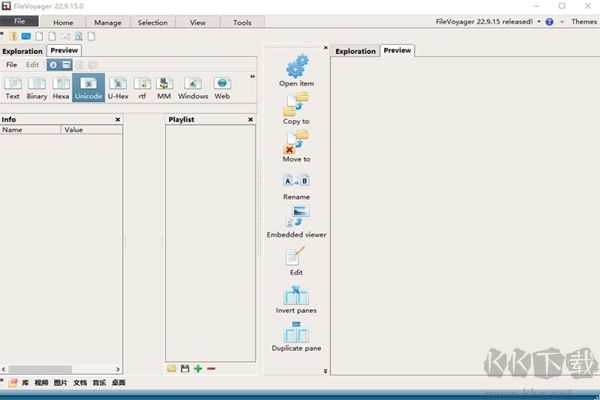Click Info scrollbar right arrow
The width and height of the screenshot is (600, 400).
[118, 369]
